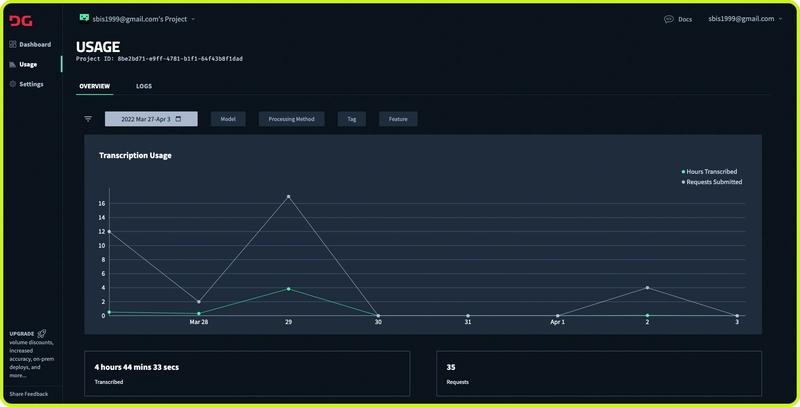Click the Upgrade rocket icon
This screenshot has width=800, height=407.
[42, 334]
